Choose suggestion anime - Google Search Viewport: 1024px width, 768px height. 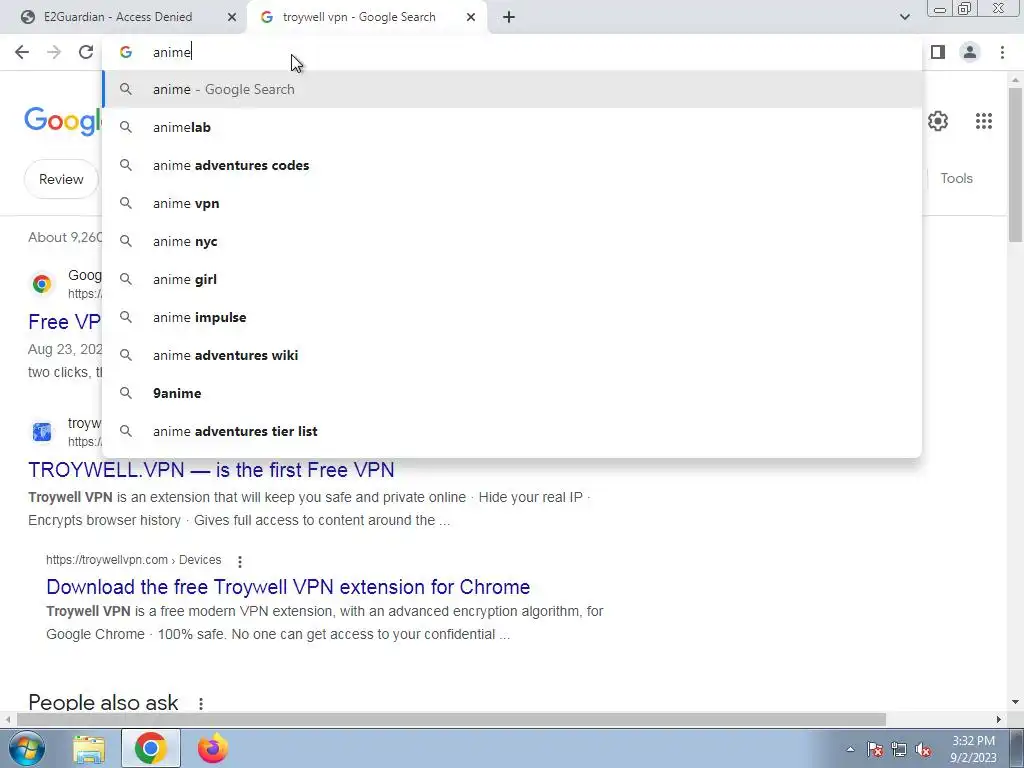click(x=513, y=89)
